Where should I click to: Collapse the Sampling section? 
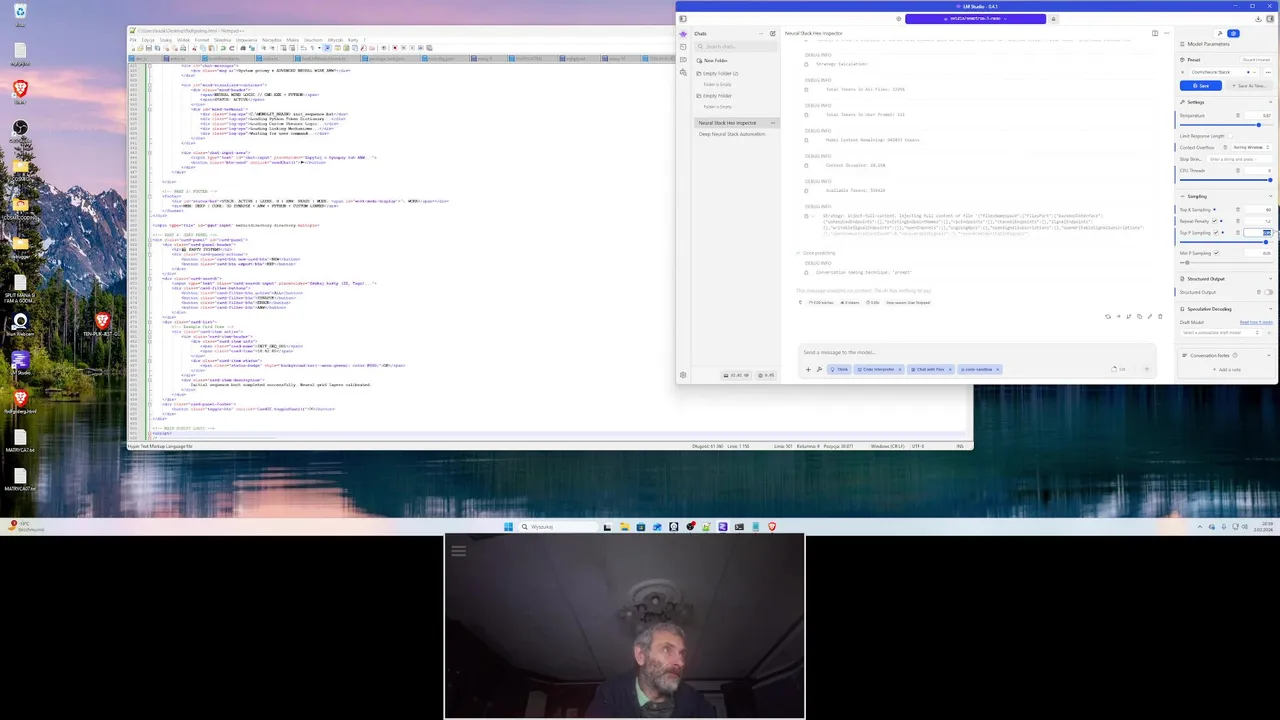click(x=1270, y=196)
